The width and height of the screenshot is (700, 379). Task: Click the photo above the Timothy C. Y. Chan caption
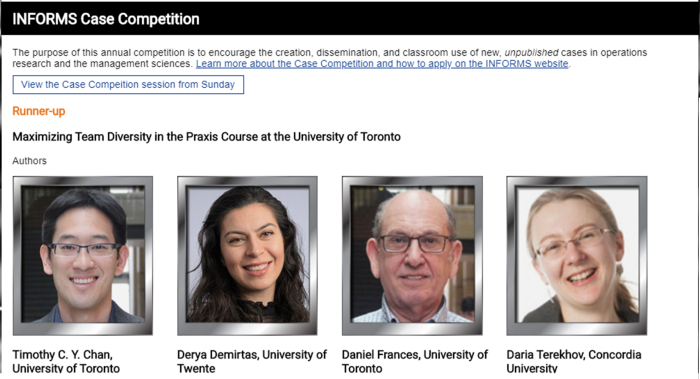point(83,254)
